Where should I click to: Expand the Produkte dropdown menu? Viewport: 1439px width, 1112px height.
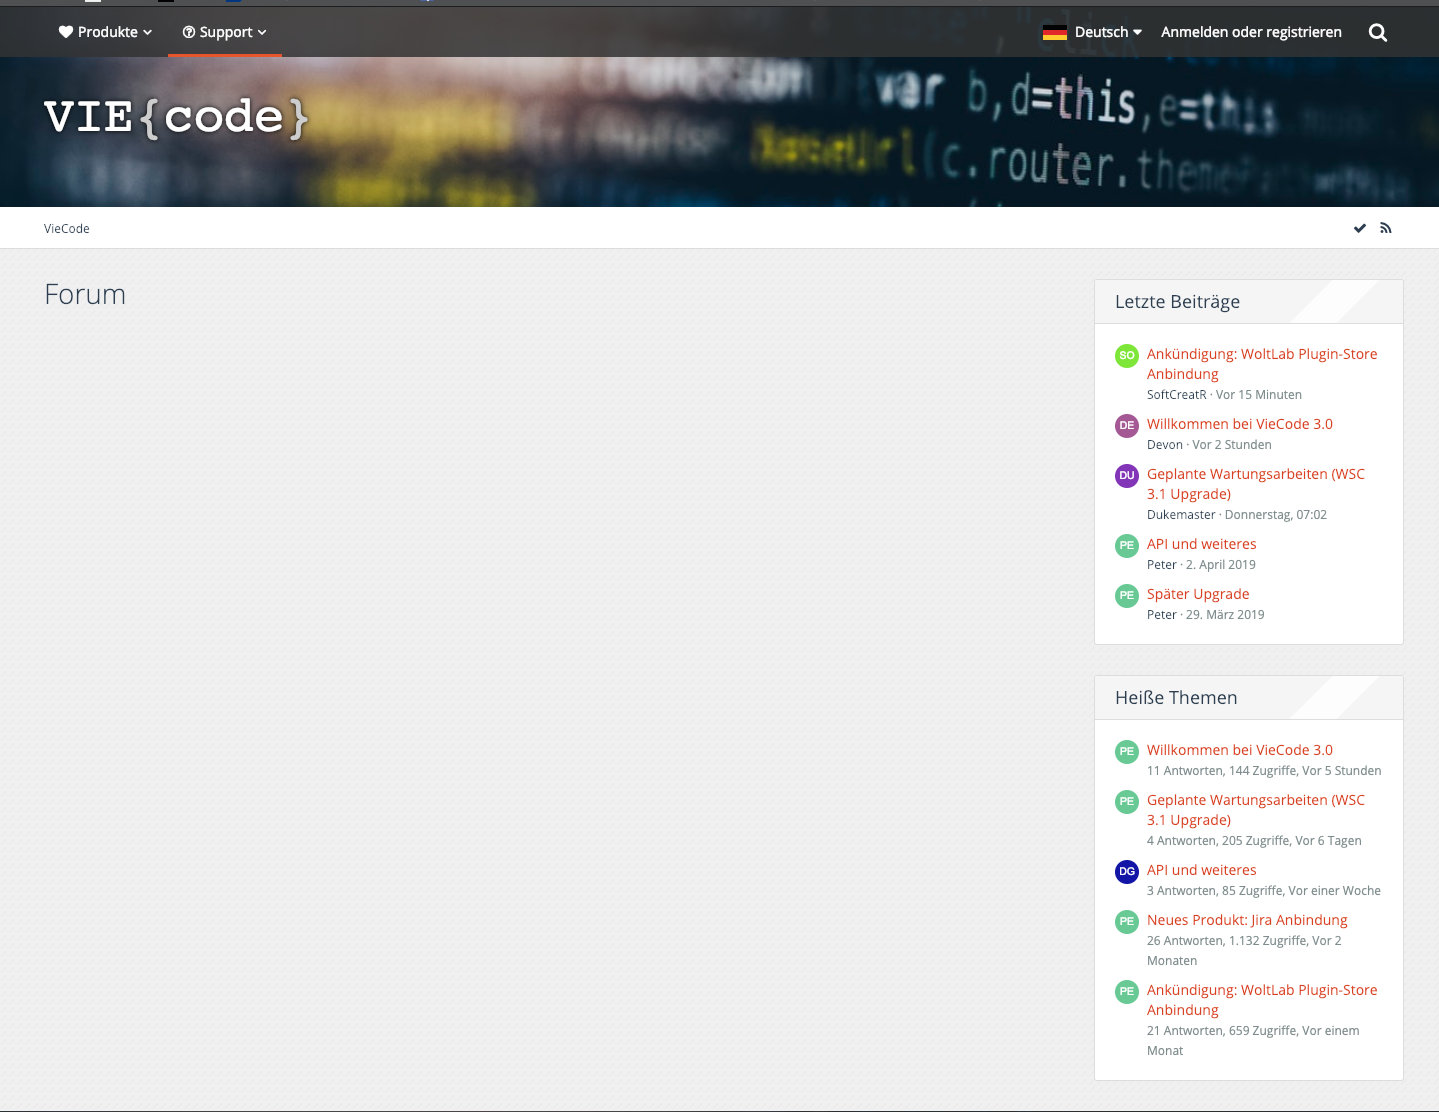[x=105, y=32]
